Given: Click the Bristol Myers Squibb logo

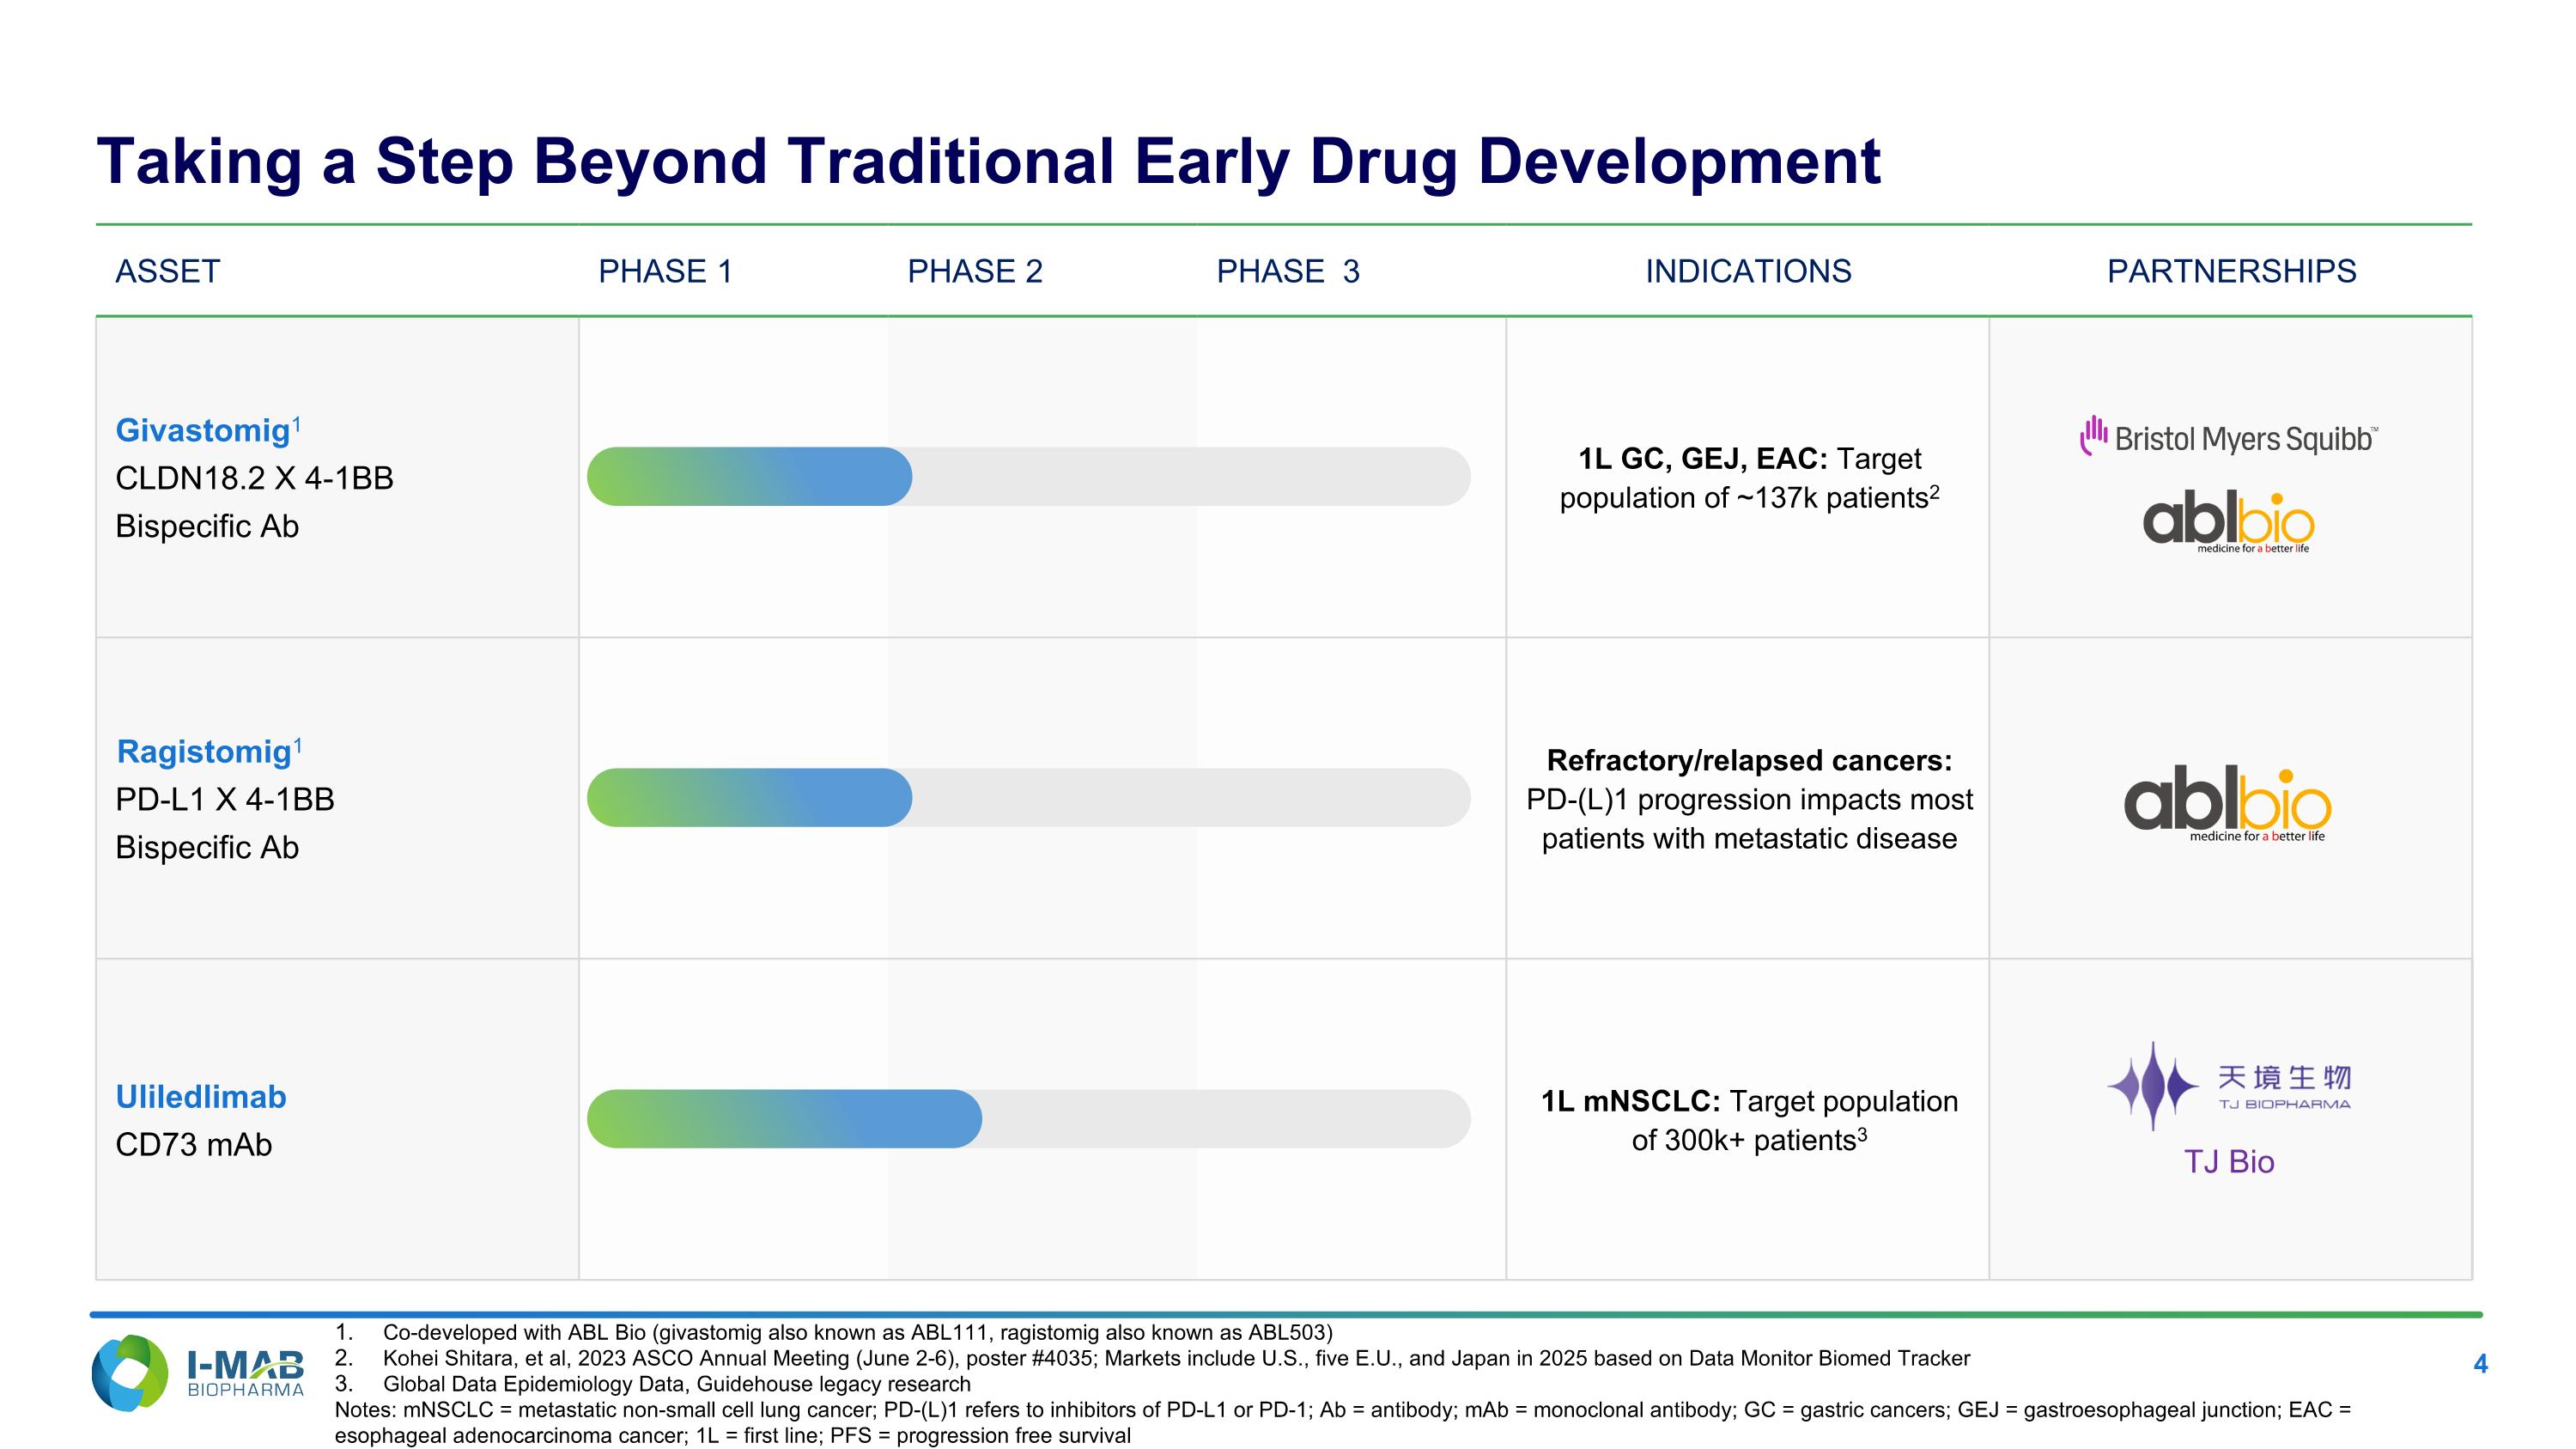Looking at the screenshot, I should point(2228,438).
